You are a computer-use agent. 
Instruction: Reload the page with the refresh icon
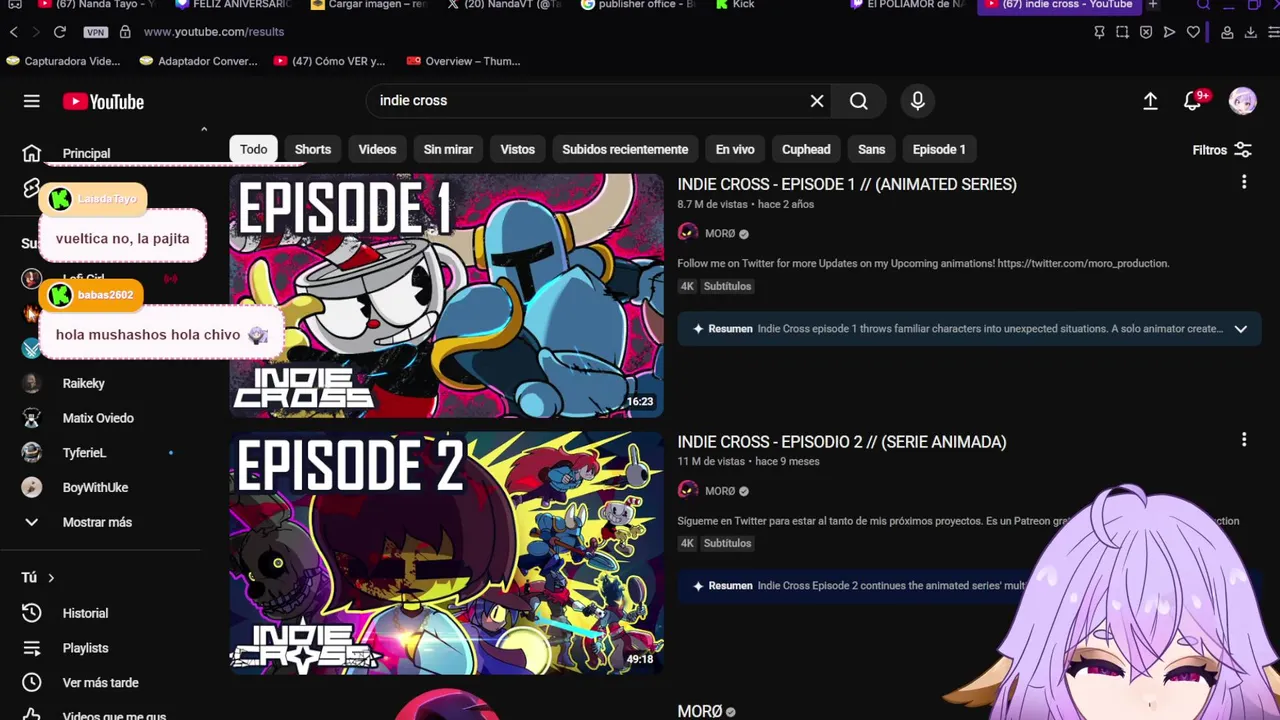click(60, 32)
